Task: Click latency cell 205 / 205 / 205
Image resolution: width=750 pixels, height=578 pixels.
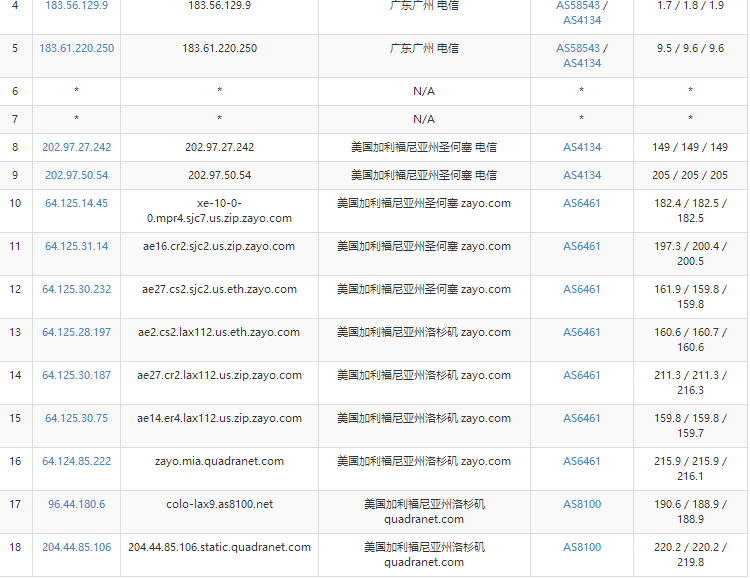Action: [690, 175]
